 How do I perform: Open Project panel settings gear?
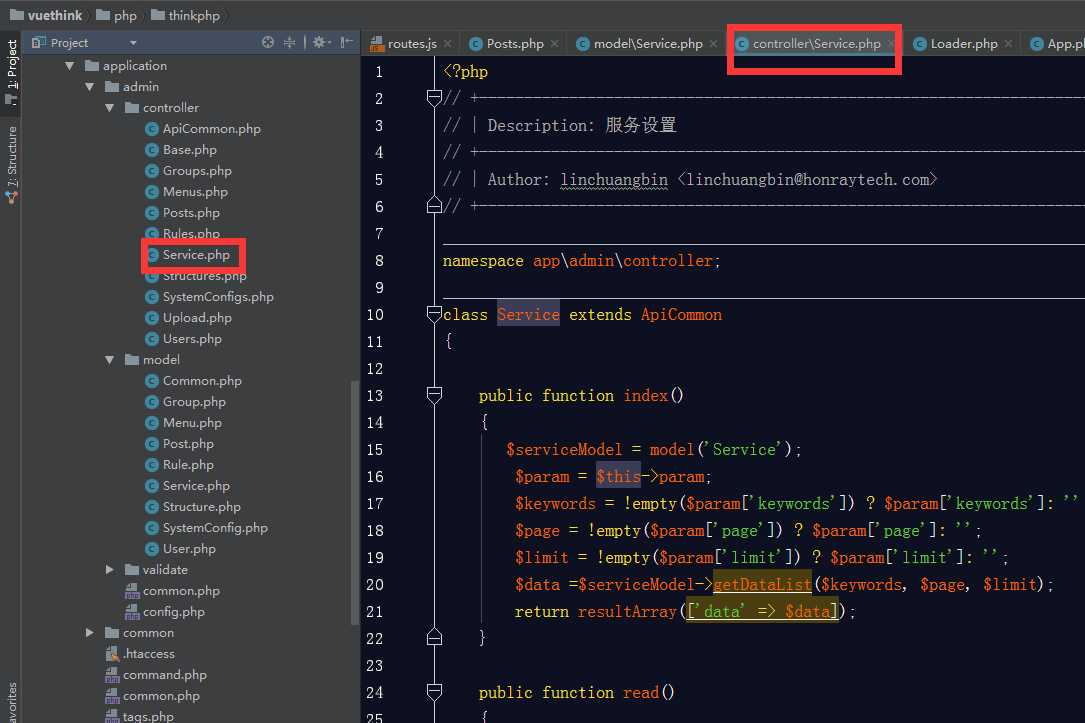click(321, 42)
